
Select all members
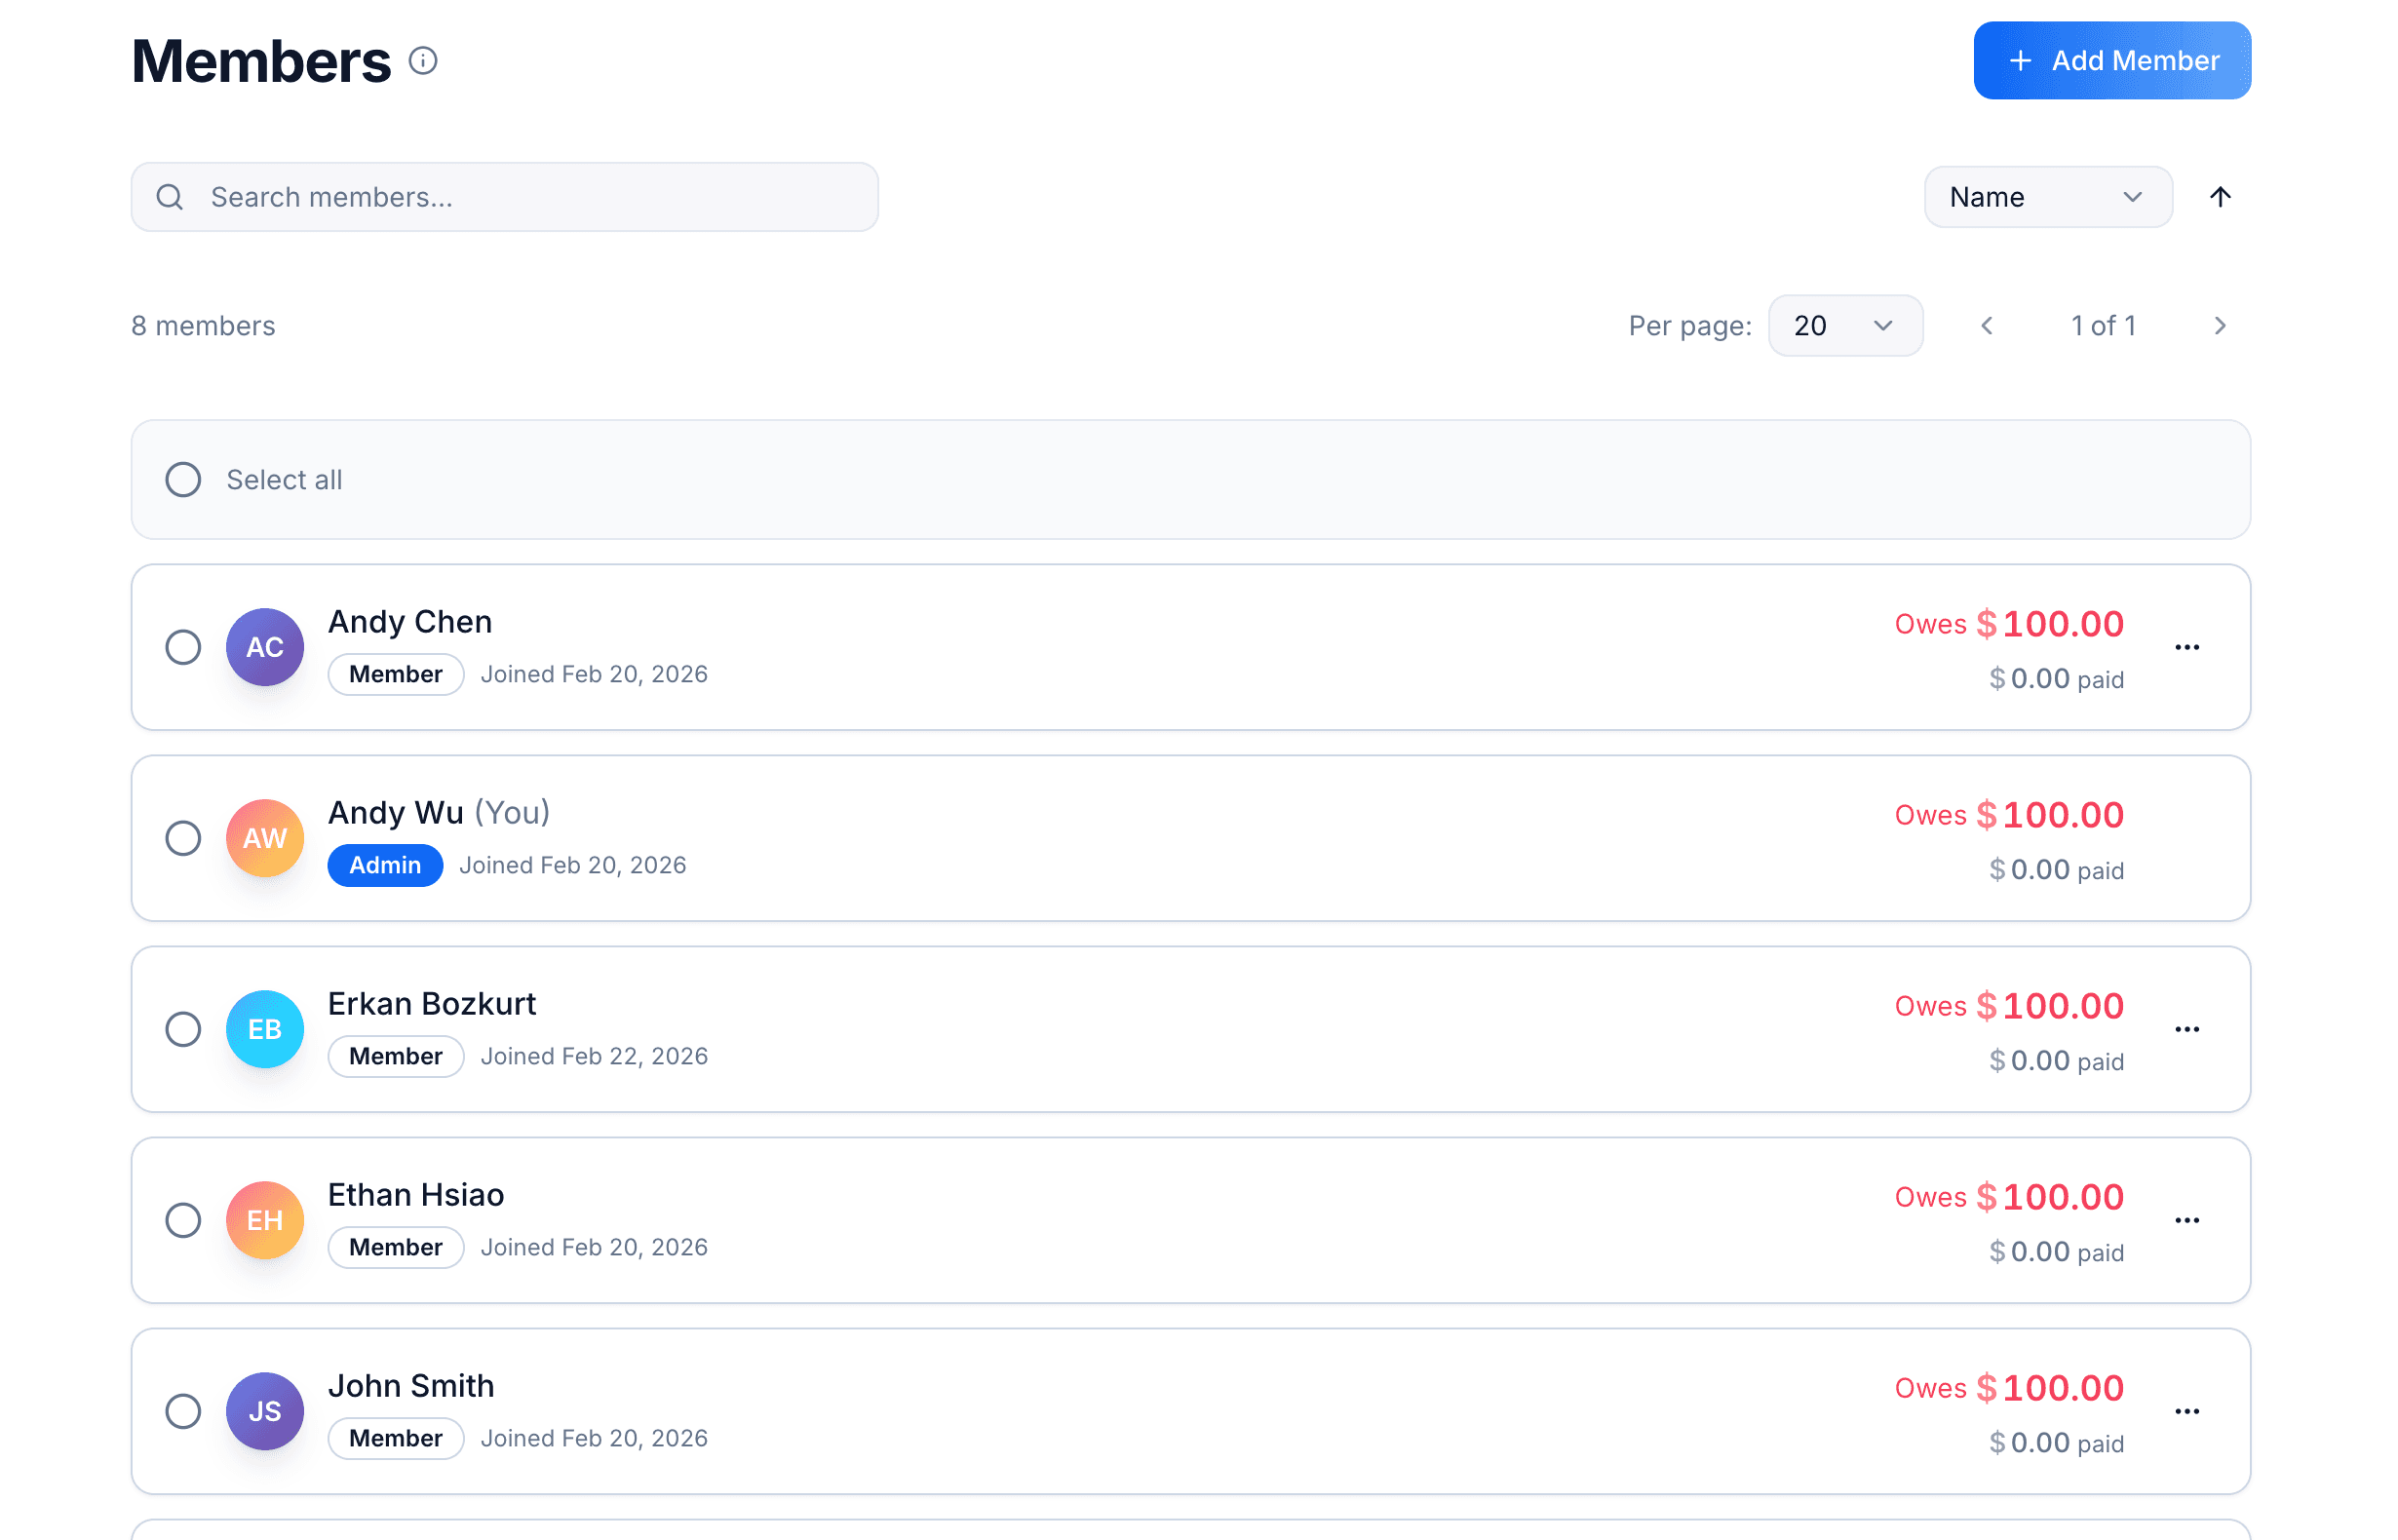click(183, 480)
